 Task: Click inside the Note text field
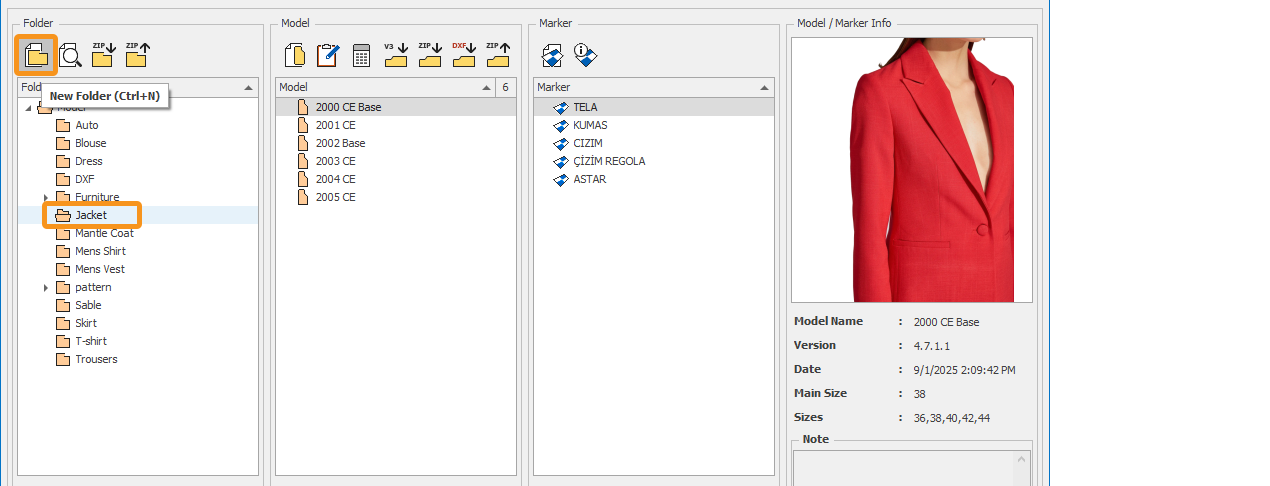pyautogui.click(x=905, y=466)
